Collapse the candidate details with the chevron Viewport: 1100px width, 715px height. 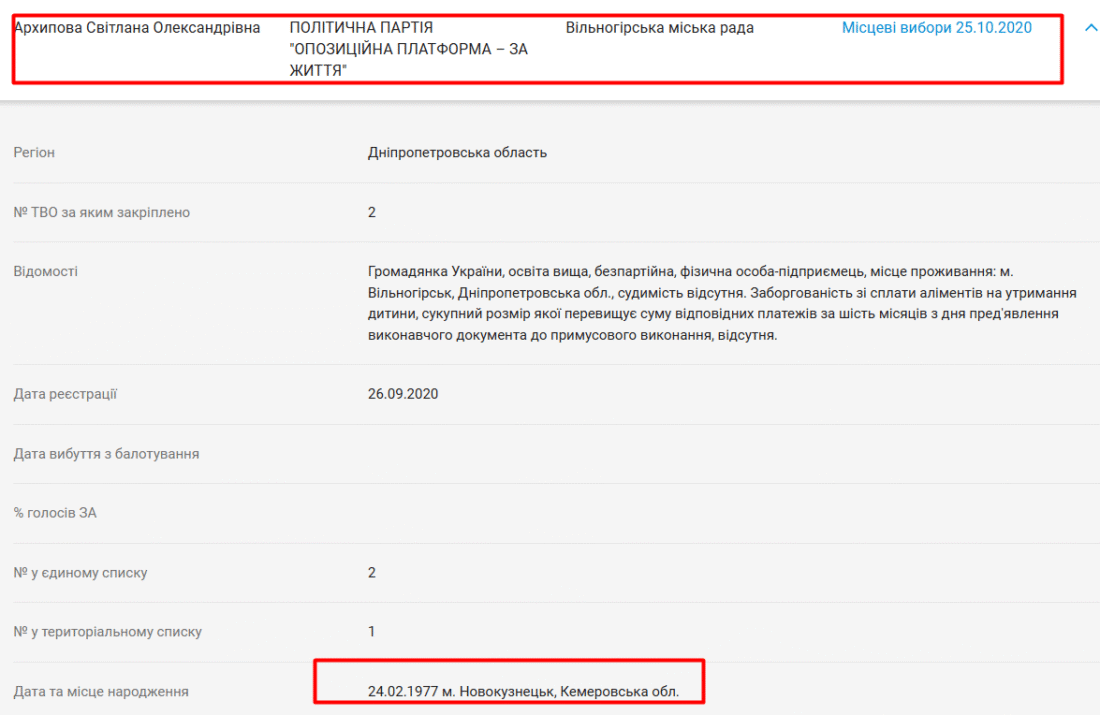[x=1091, y=28]
